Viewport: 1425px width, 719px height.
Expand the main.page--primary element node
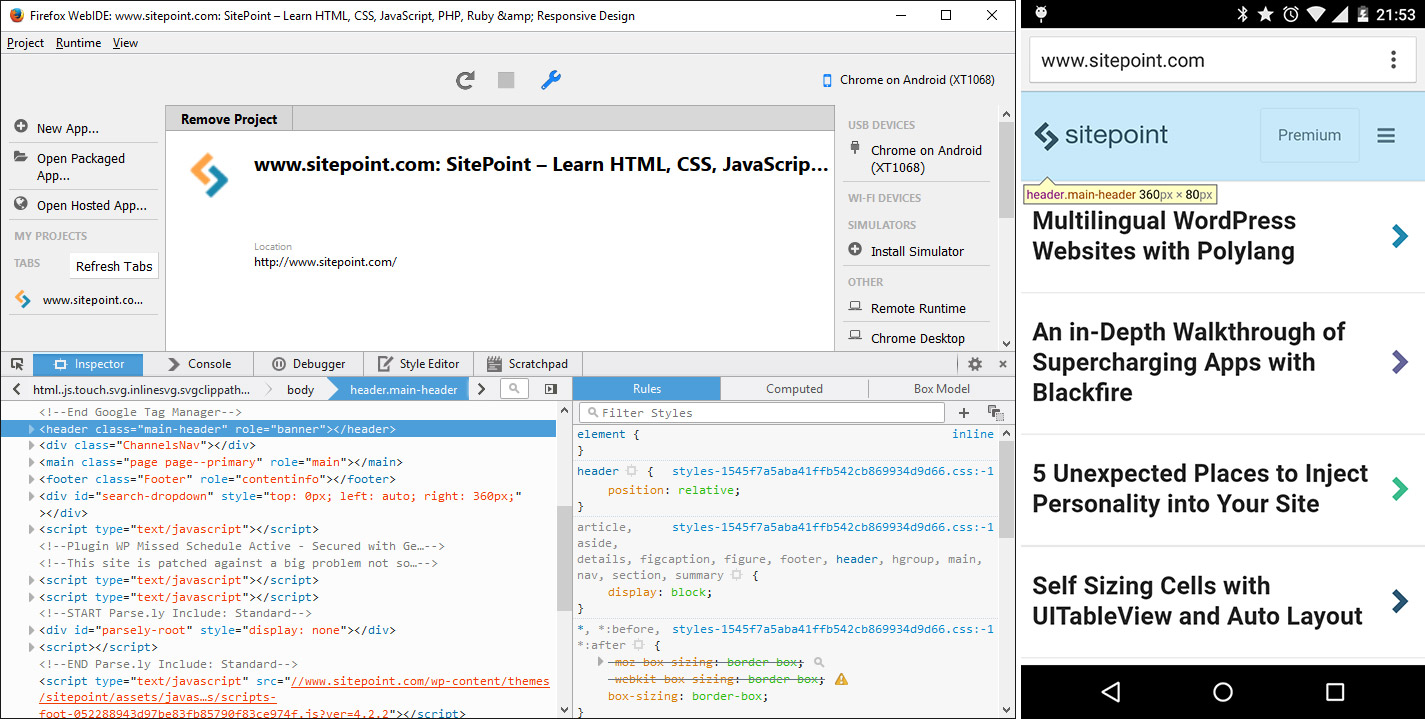[x=32, y=461]
